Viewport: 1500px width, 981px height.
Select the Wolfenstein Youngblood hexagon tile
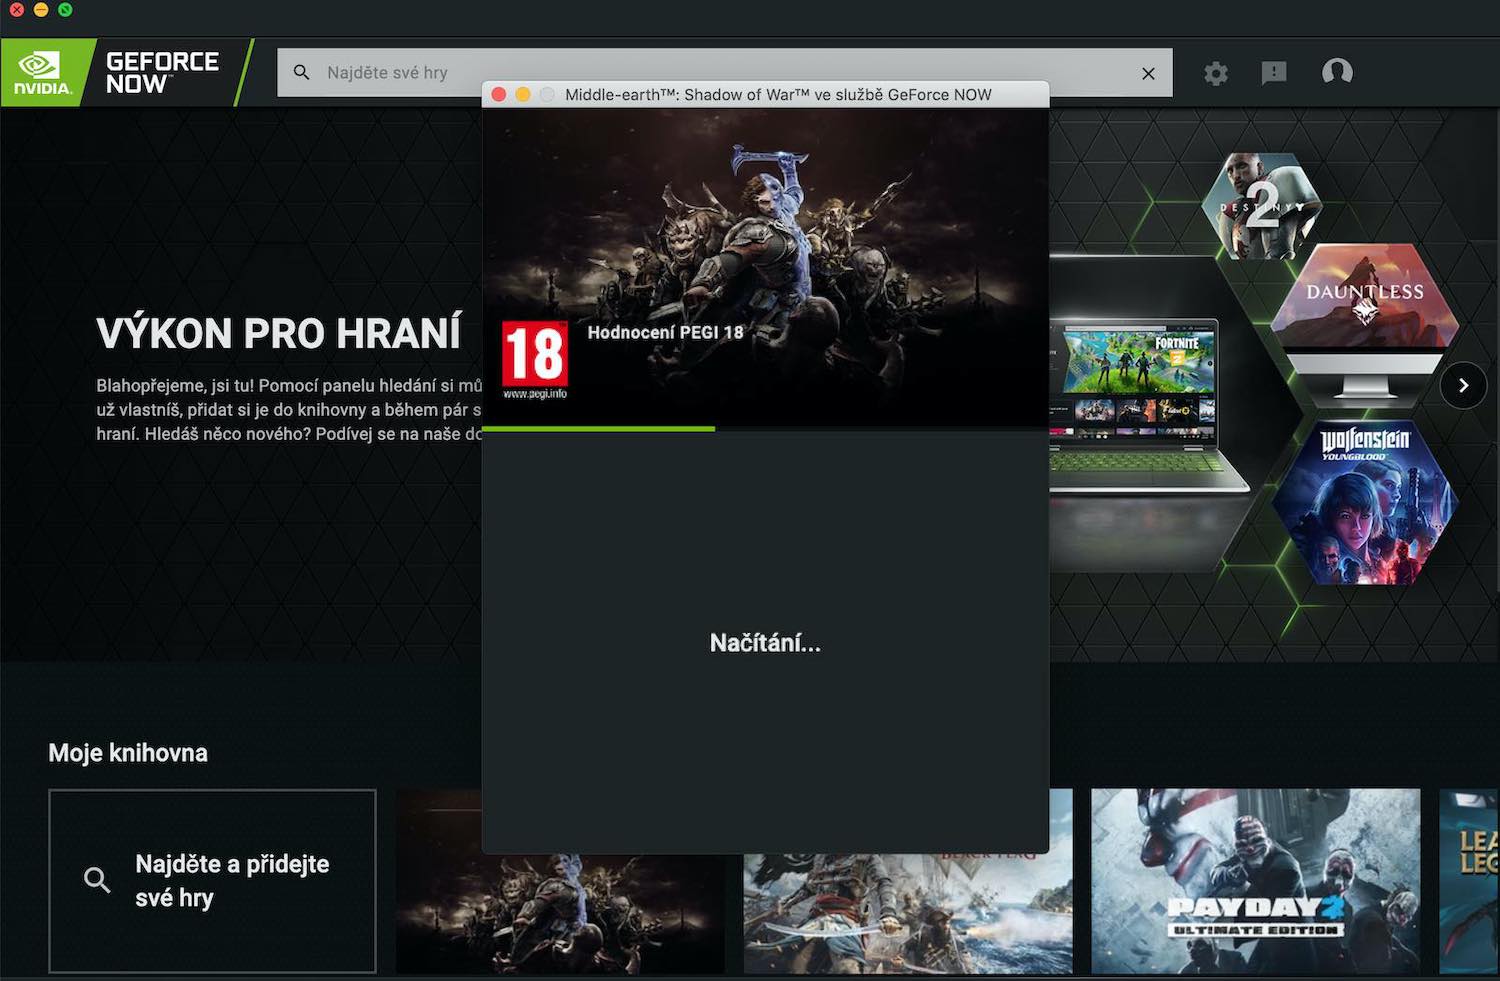click(1364, 503)
